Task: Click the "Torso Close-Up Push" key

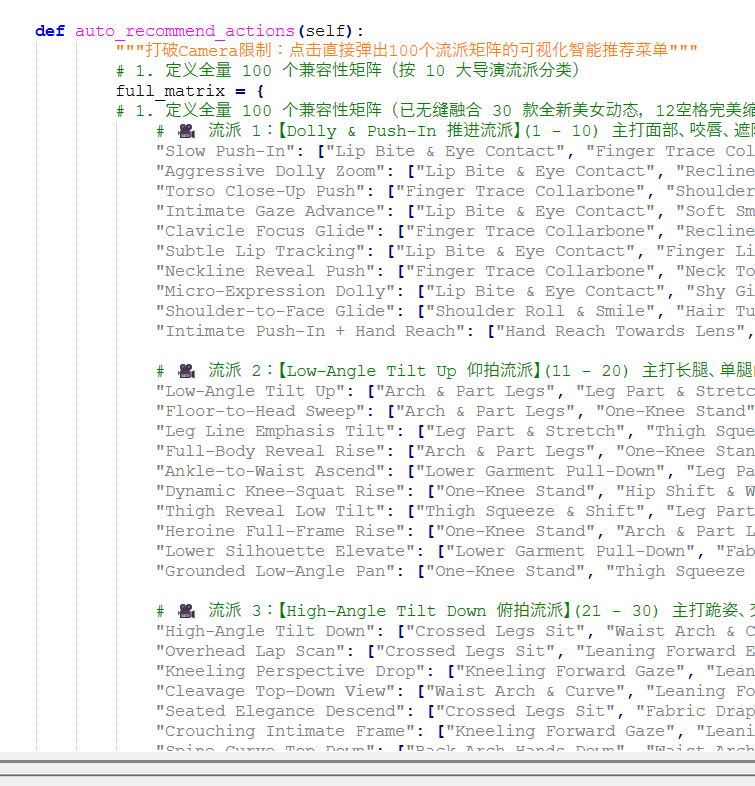Action: tap(265, 191)
